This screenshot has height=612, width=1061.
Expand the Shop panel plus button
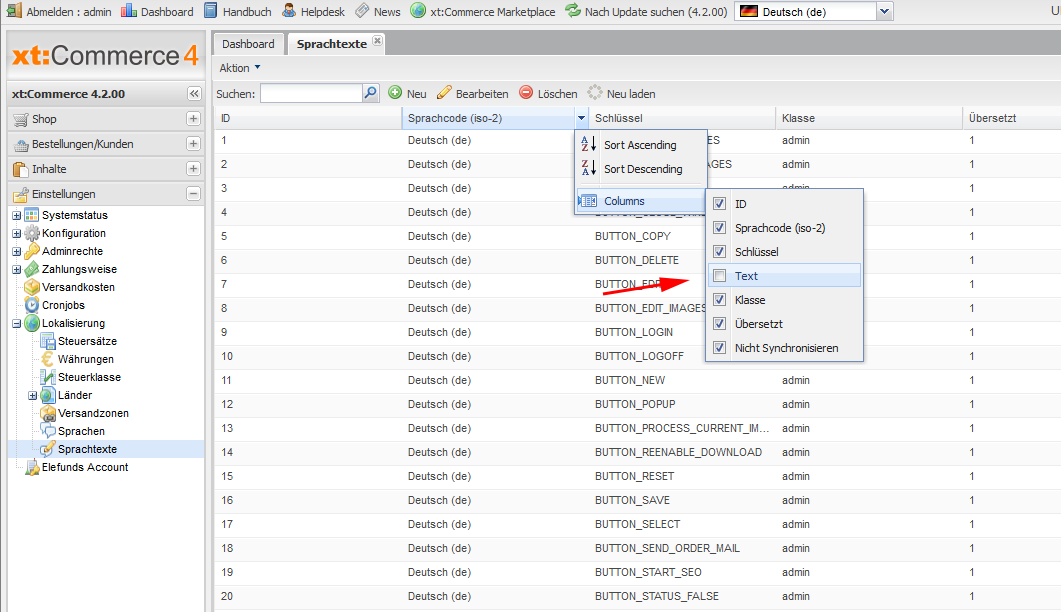point(194,118)
